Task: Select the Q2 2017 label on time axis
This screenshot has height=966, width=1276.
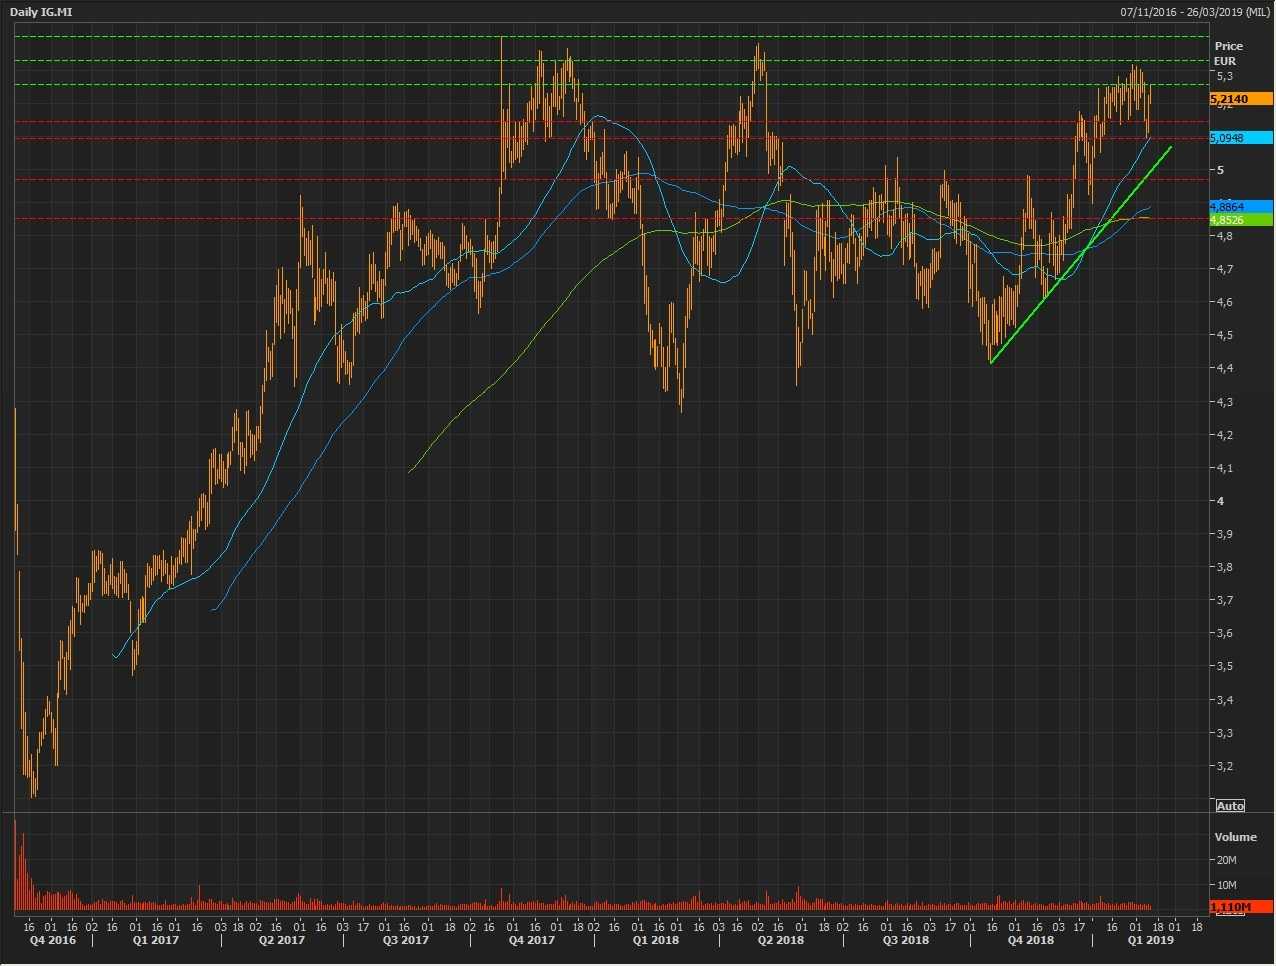Action: point(281,940)
